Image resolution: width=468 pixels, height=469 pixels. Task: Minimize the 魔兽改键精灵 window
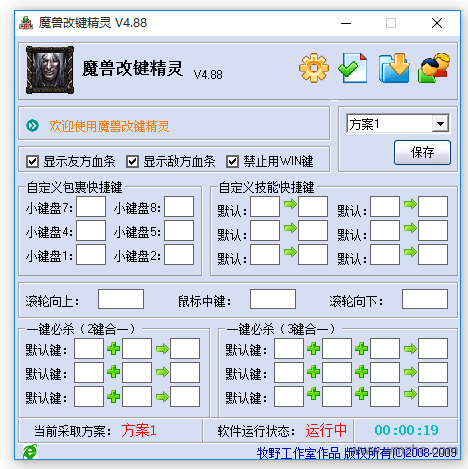(346, 23)
